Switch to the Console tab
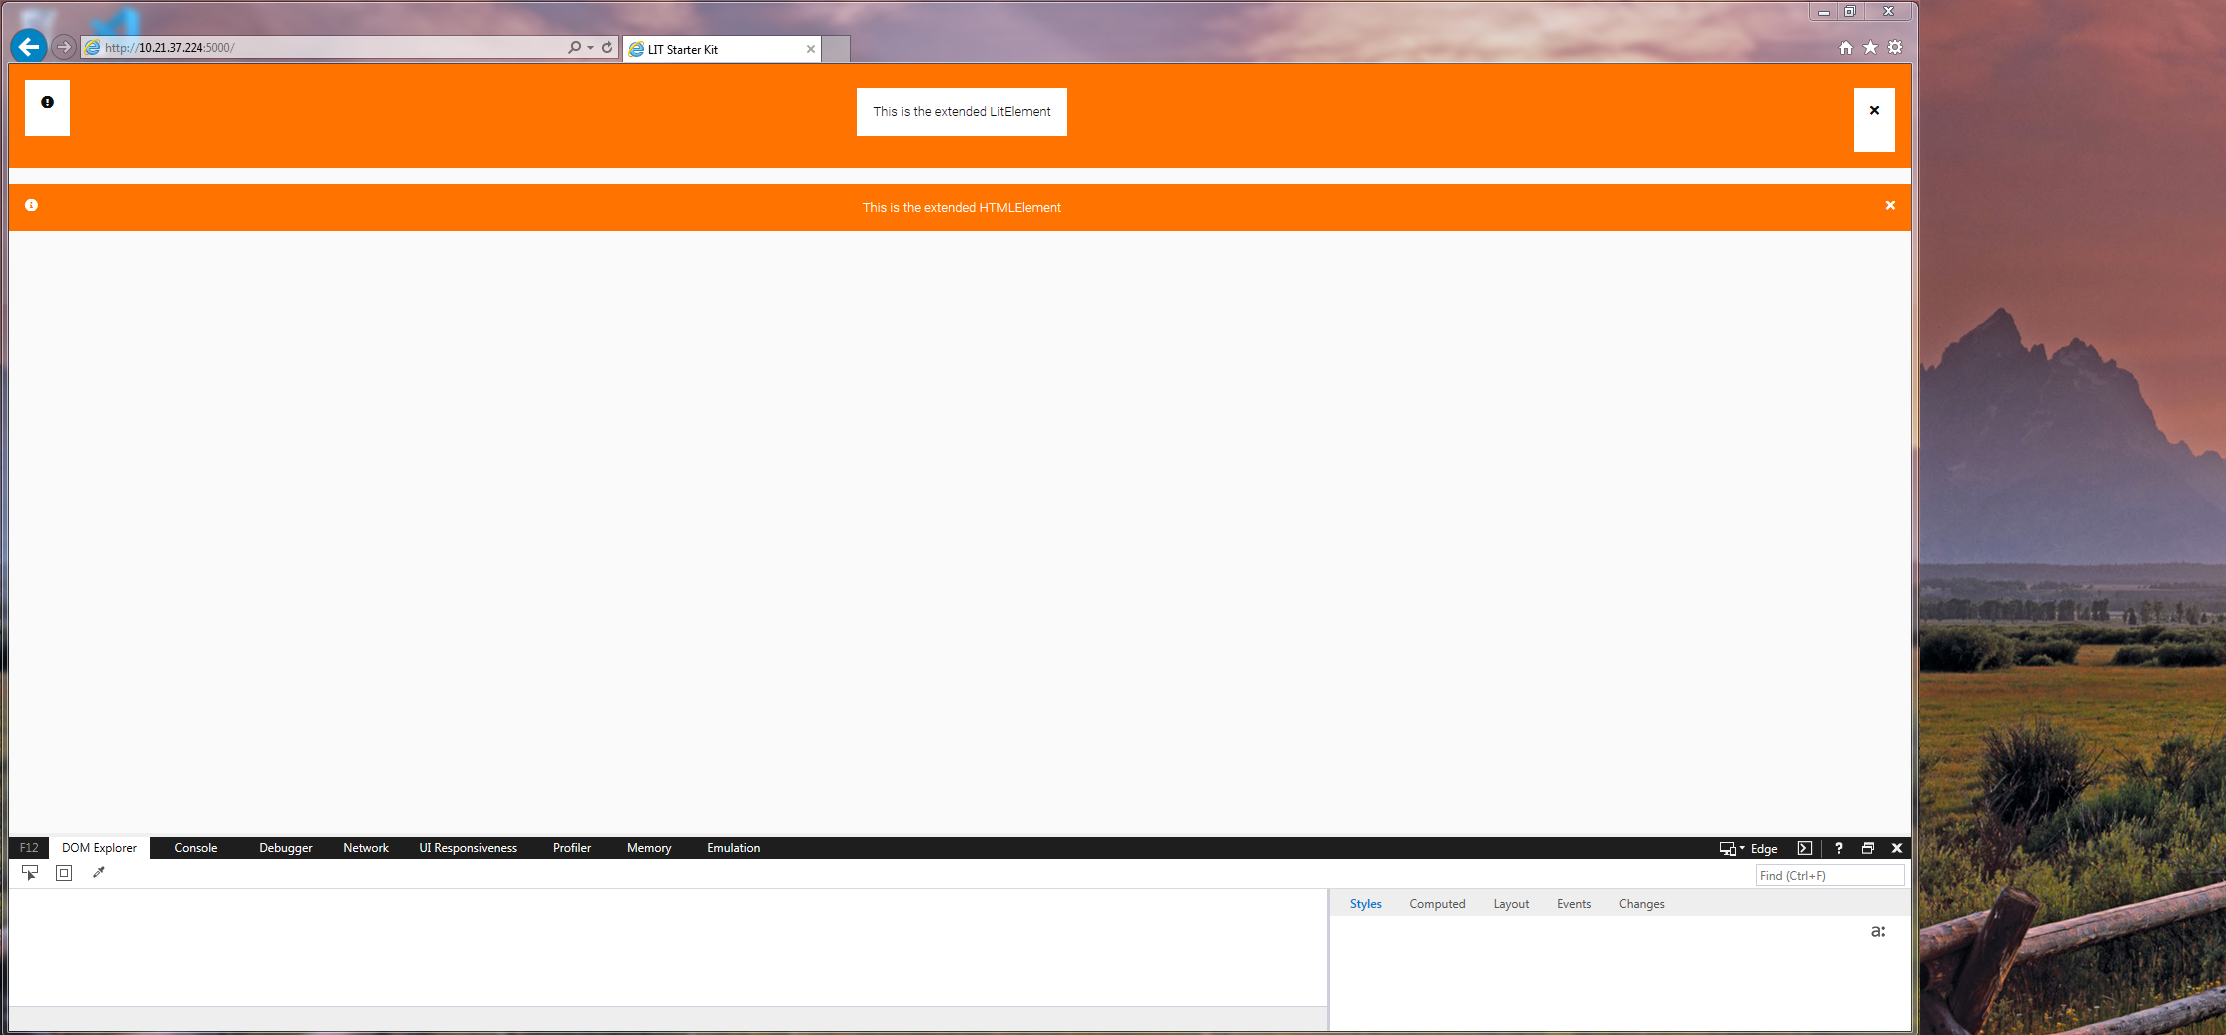This screenshot has height=1035, width=2226. pos(195,848)
